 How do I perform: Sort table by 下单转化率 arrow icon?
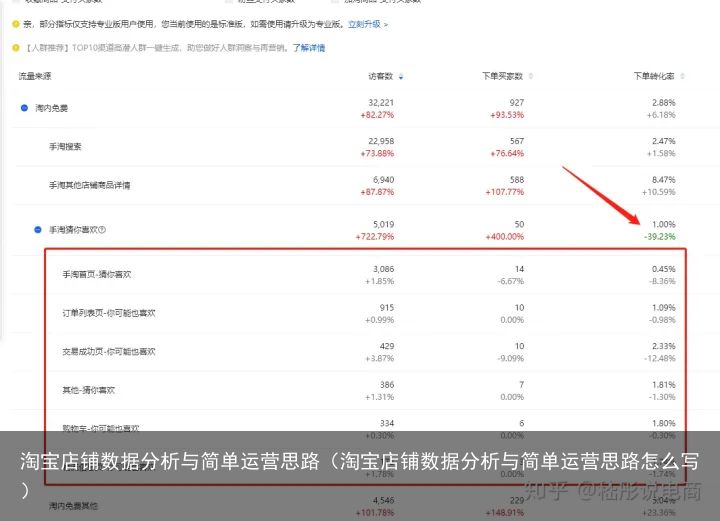click(x=682, y=76)
